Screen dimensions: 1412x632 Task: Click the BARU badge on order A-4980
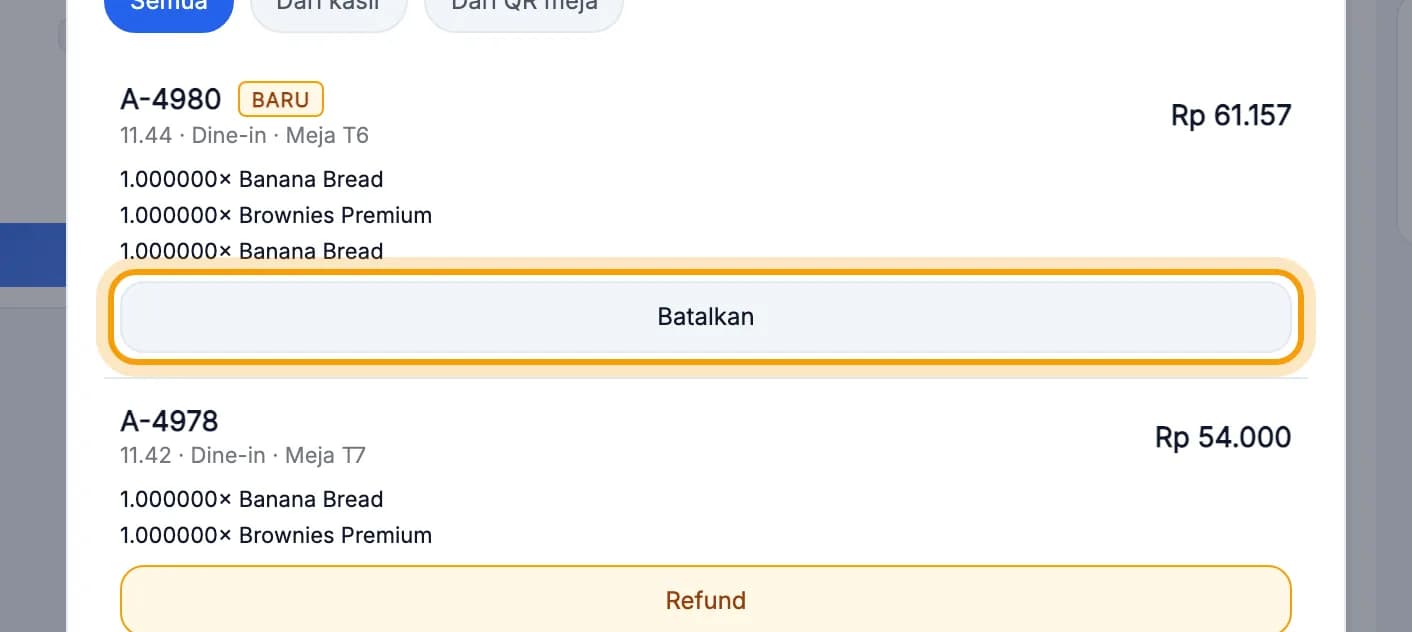(x=281, y=100)
